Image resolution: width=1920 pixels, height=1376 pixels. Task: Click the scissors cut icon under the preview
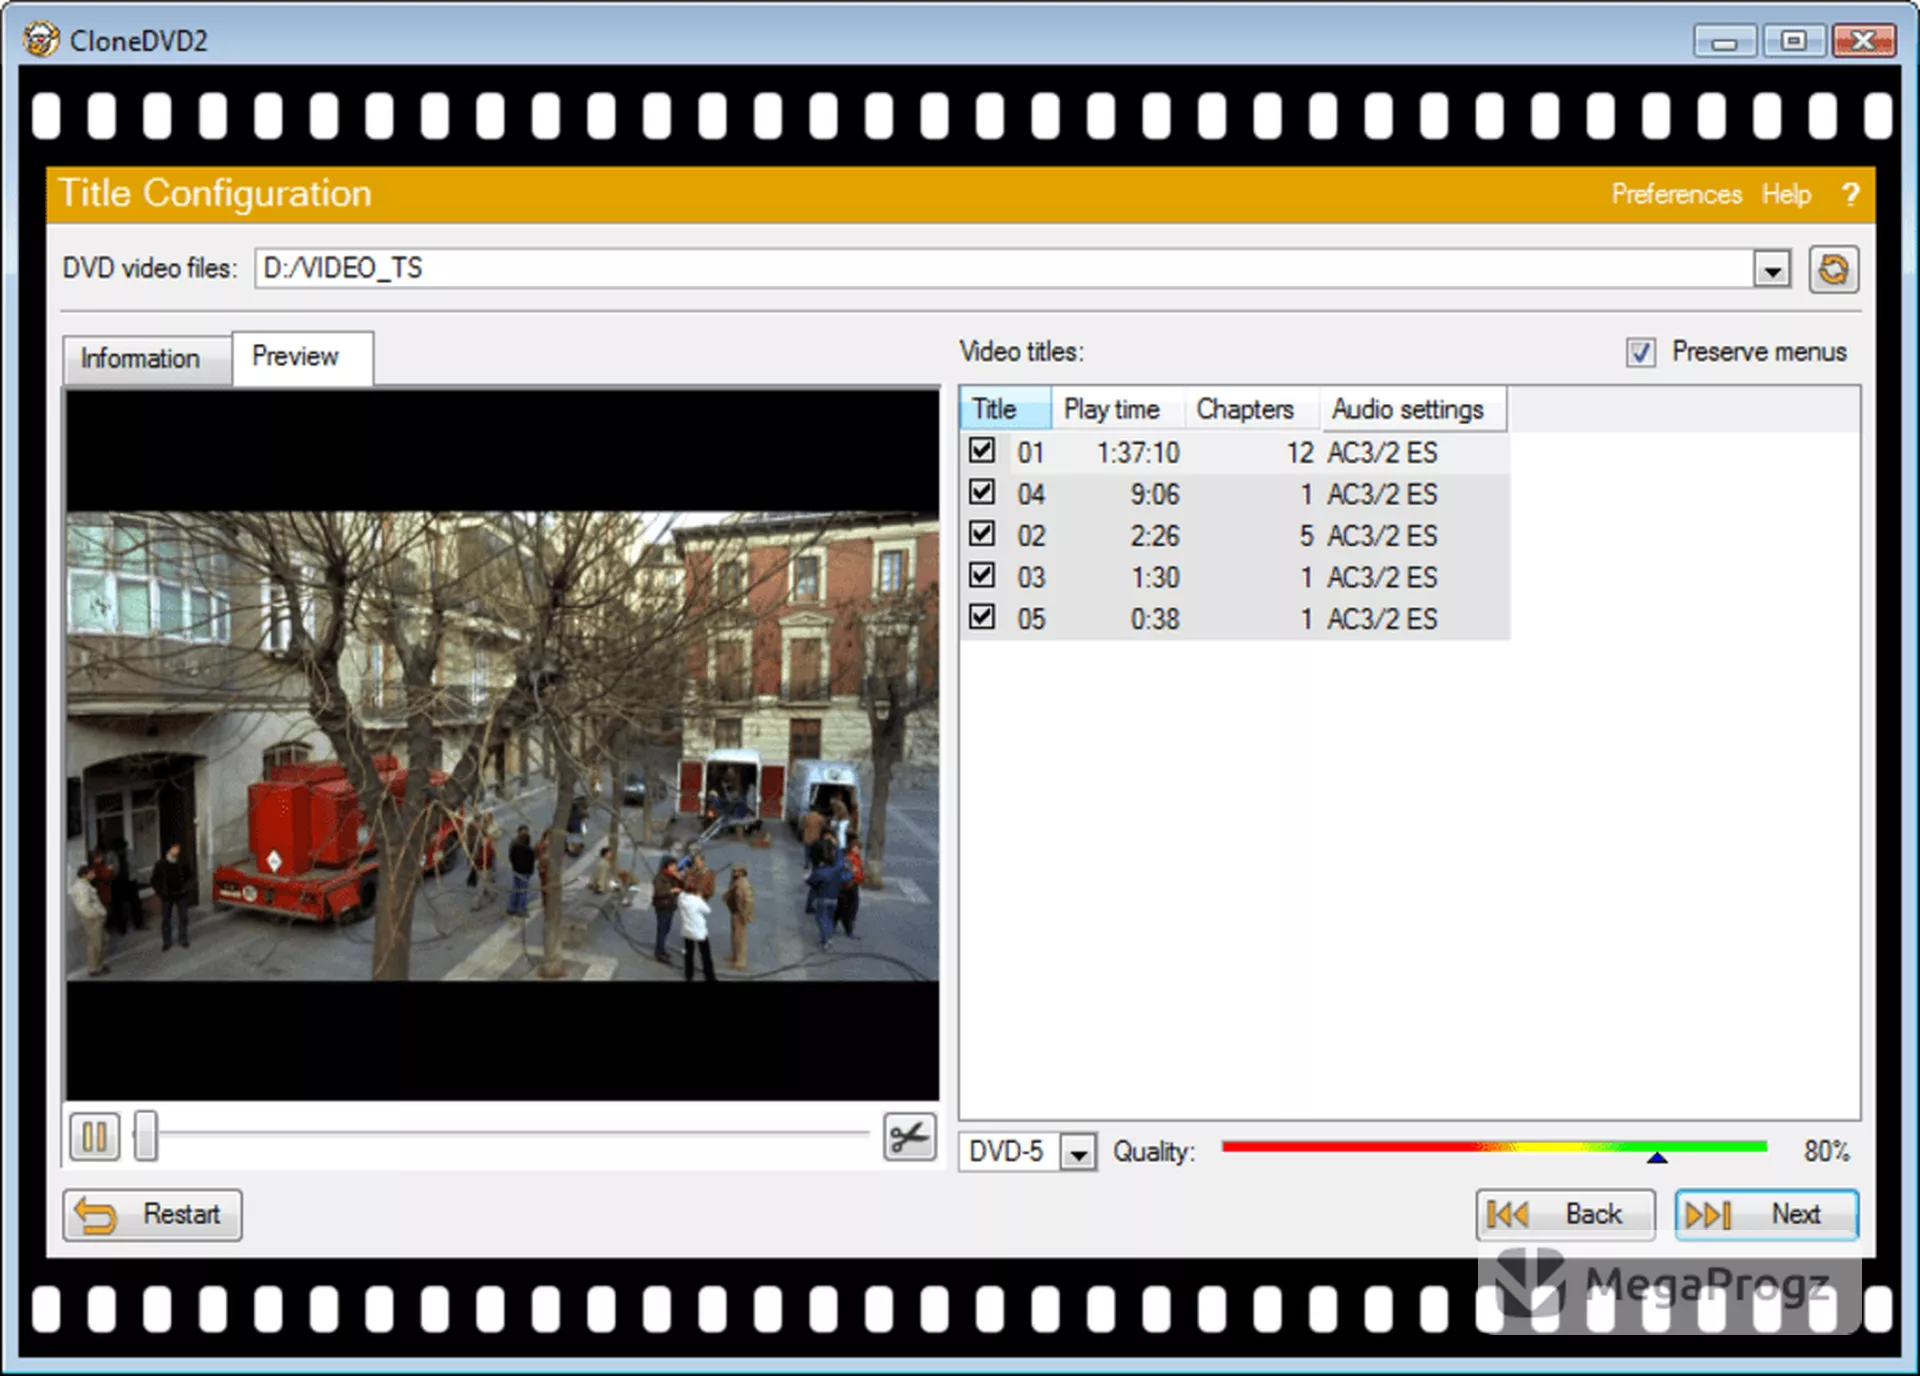909,1137
